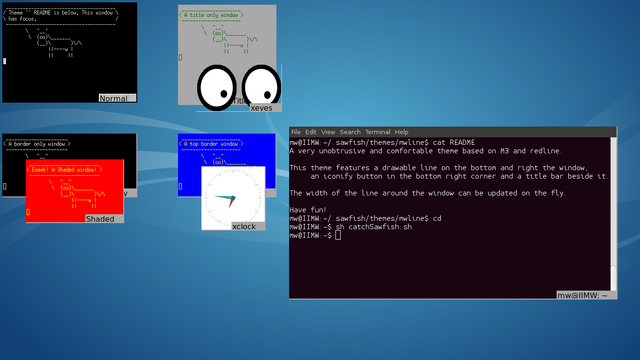Click the 'mw@IIMW:~/.sawfish/themes/mwline$ cd' prompt line

click(x=365, y=218)
